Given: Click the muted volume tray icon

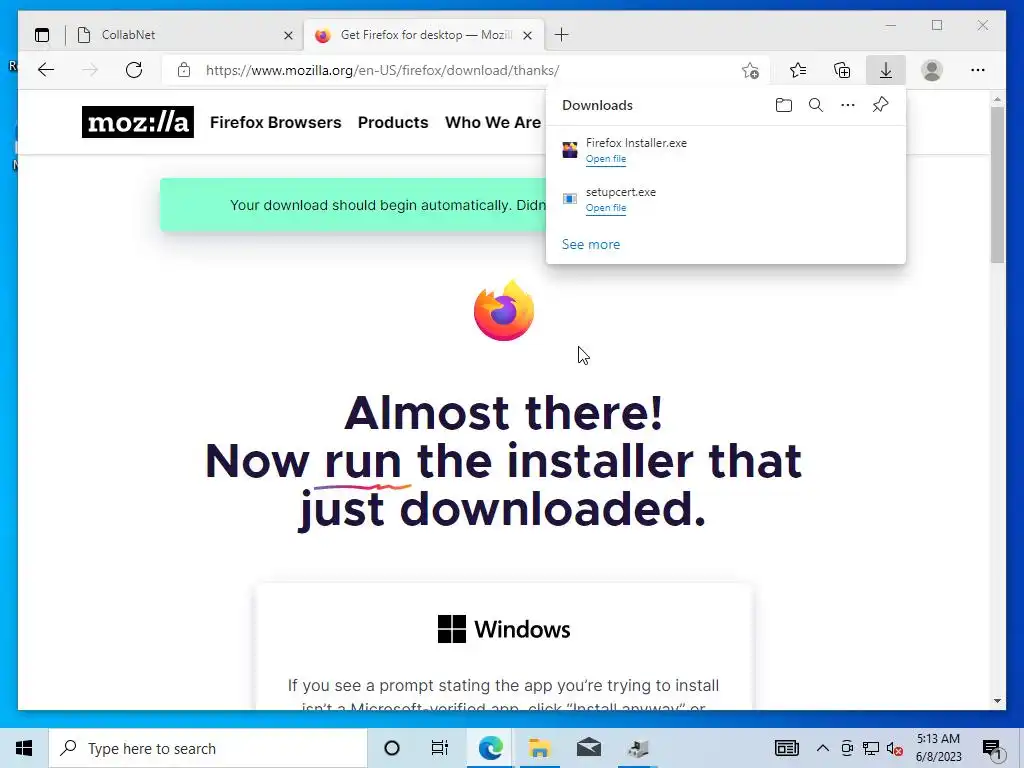Looking at the screenshot, I should (895, 748).
